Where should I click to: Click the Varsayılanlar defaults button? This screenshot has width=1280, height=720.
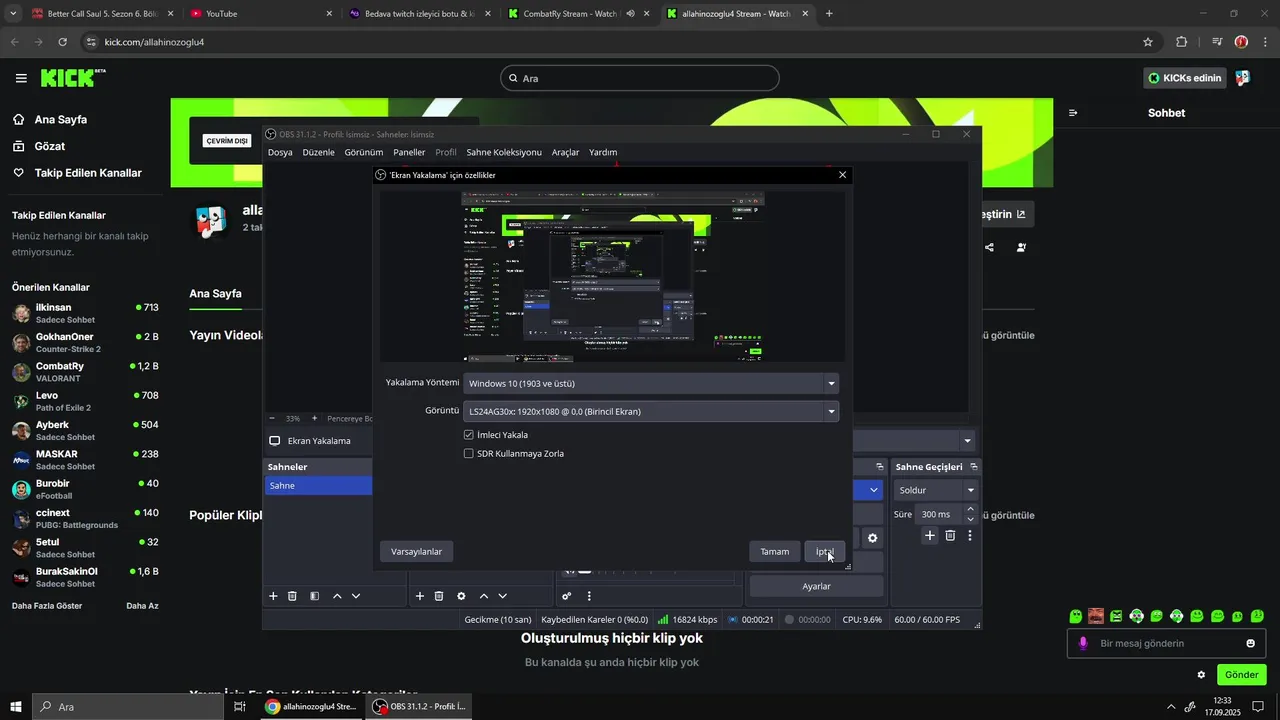(417, 551)
